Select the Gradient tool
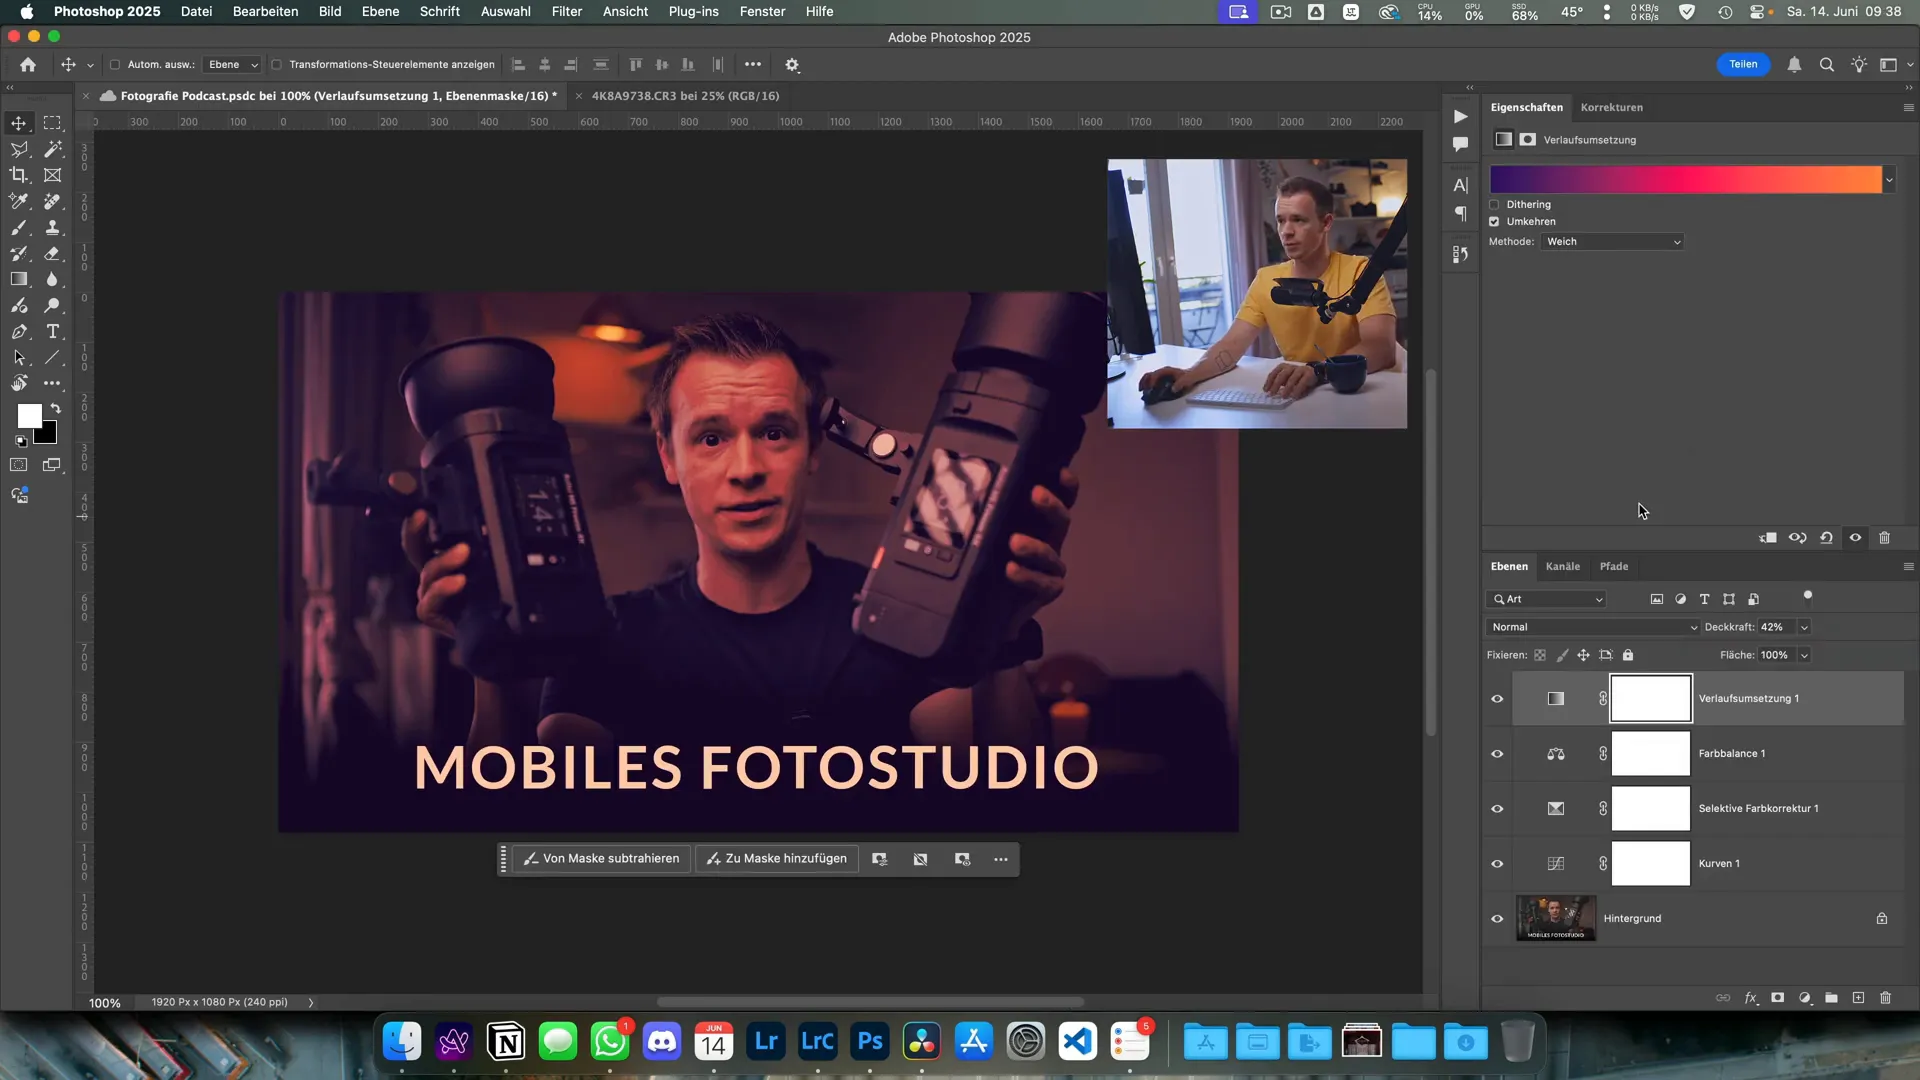 19,279
